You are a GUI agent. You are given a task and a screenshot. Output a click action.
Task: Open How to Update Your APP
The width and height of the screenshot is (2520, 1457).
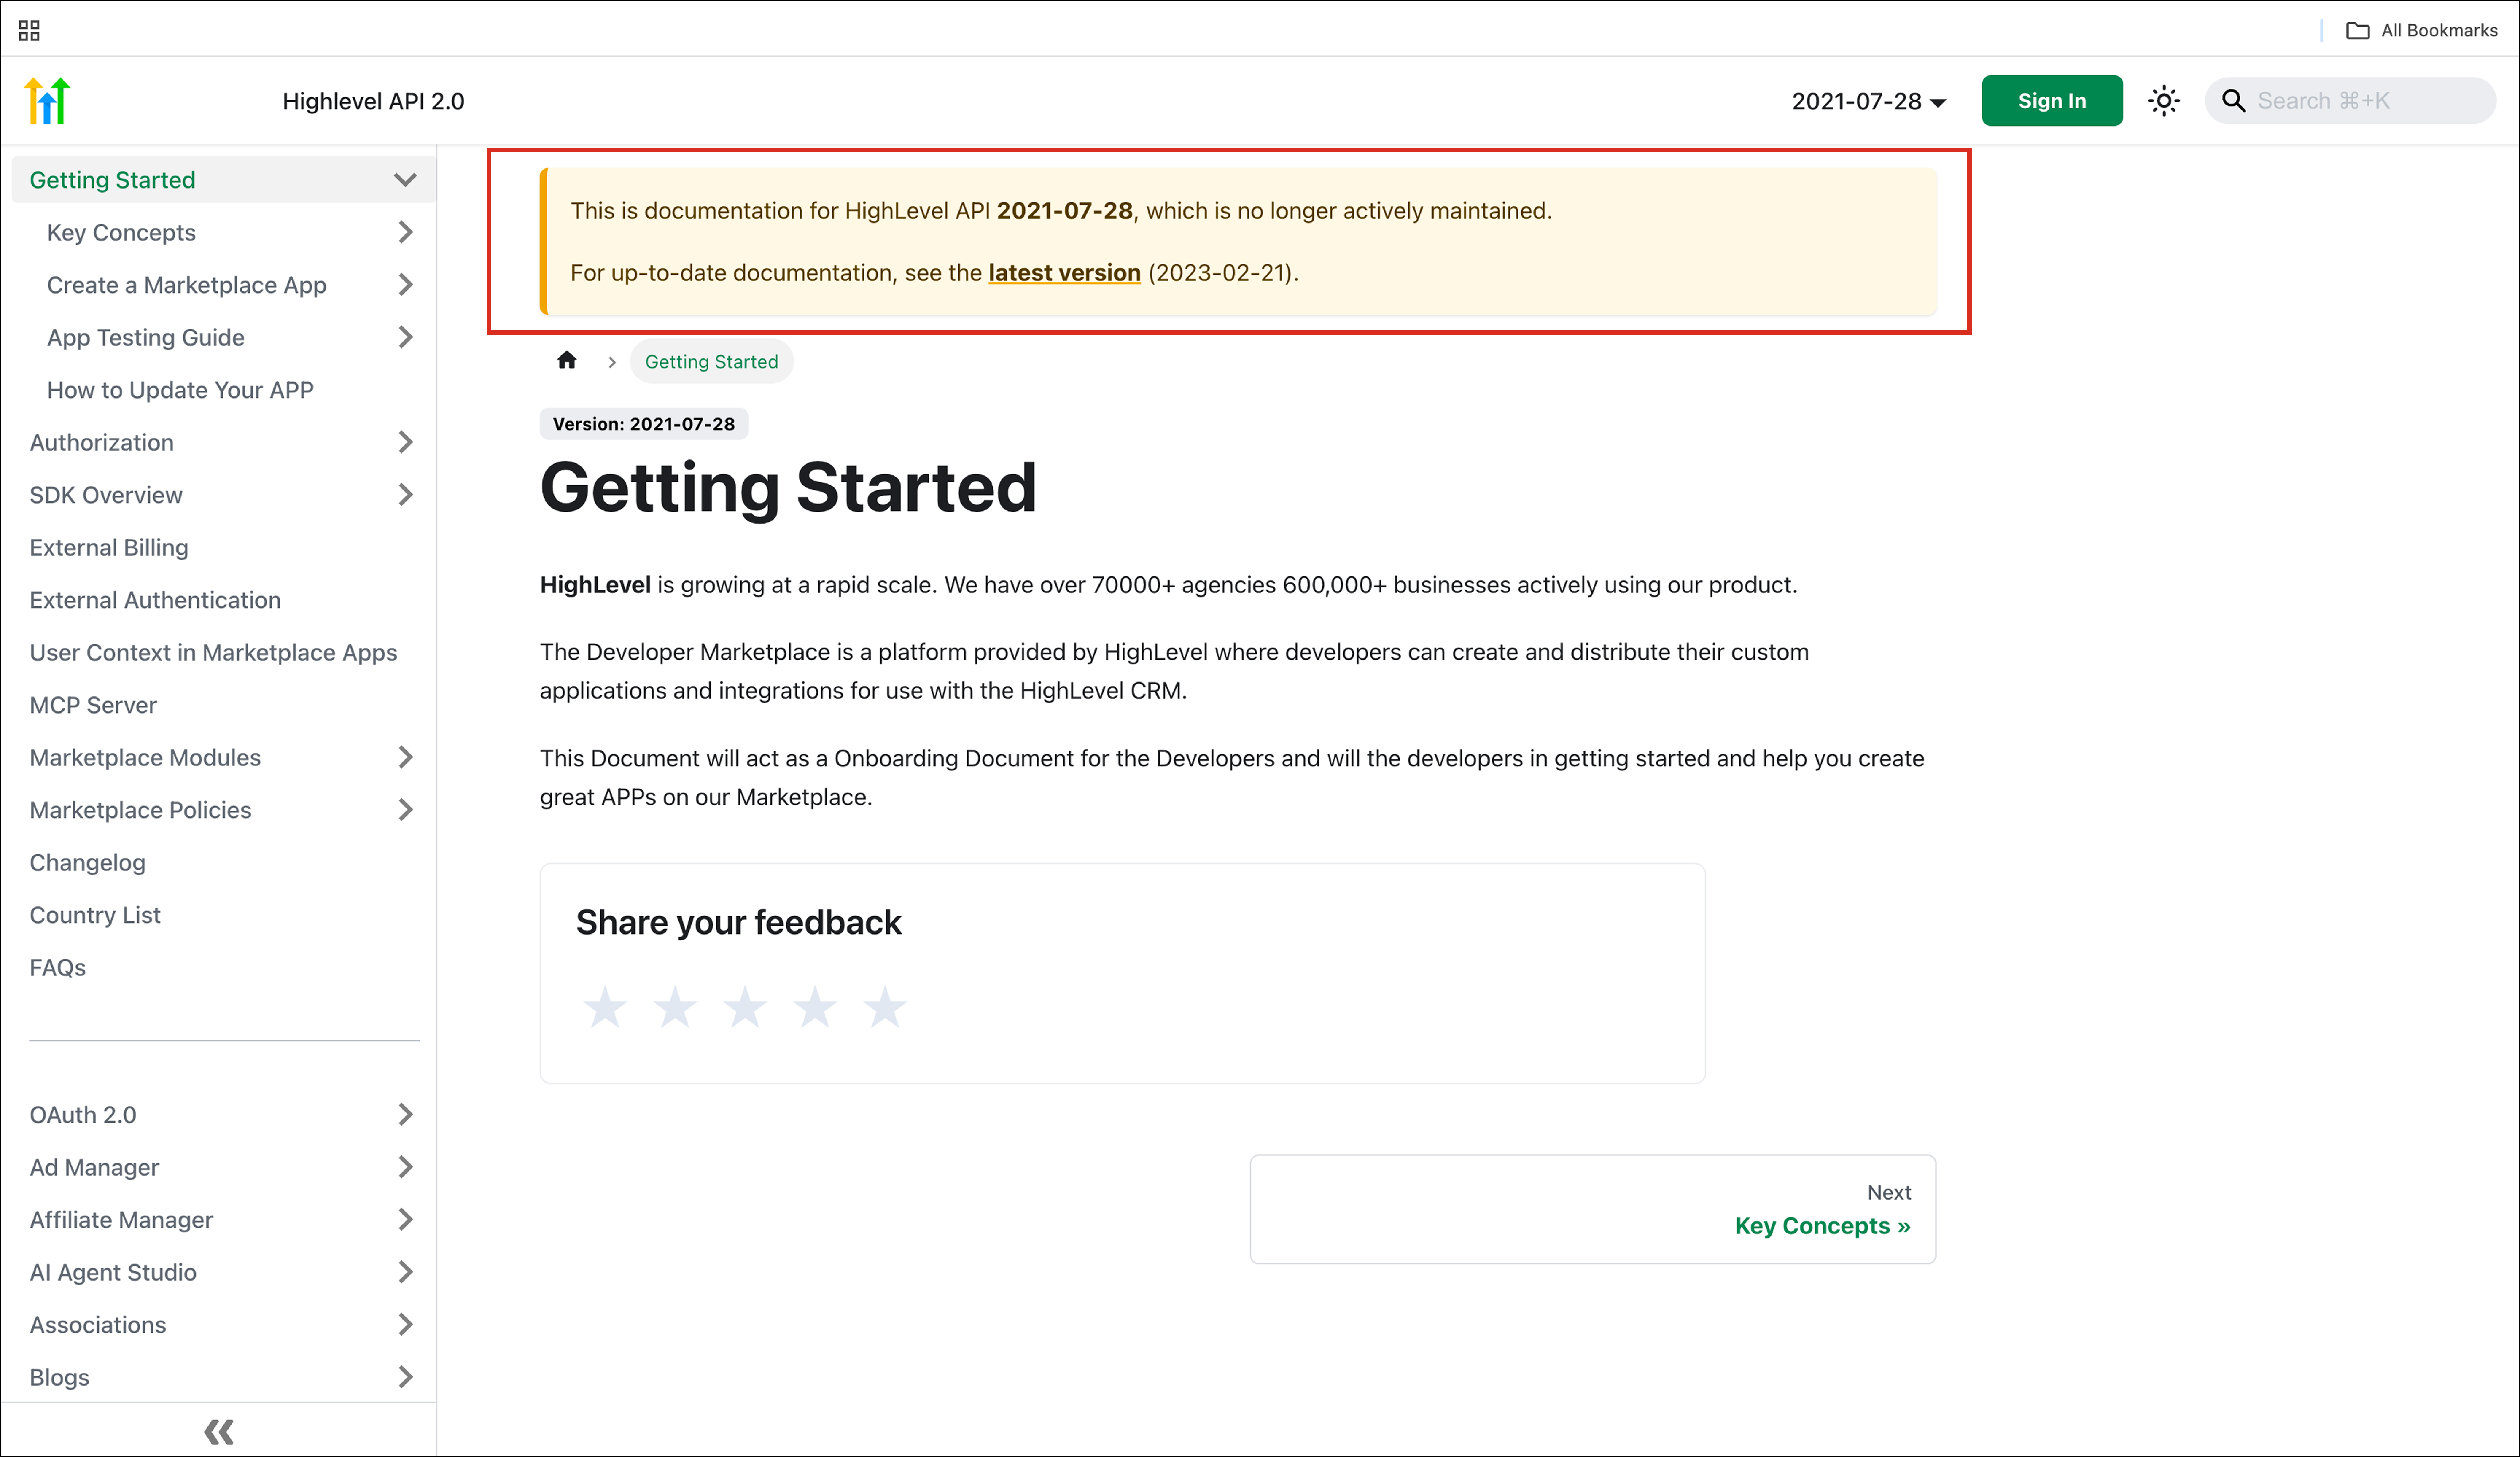click(x=180, y=390)
